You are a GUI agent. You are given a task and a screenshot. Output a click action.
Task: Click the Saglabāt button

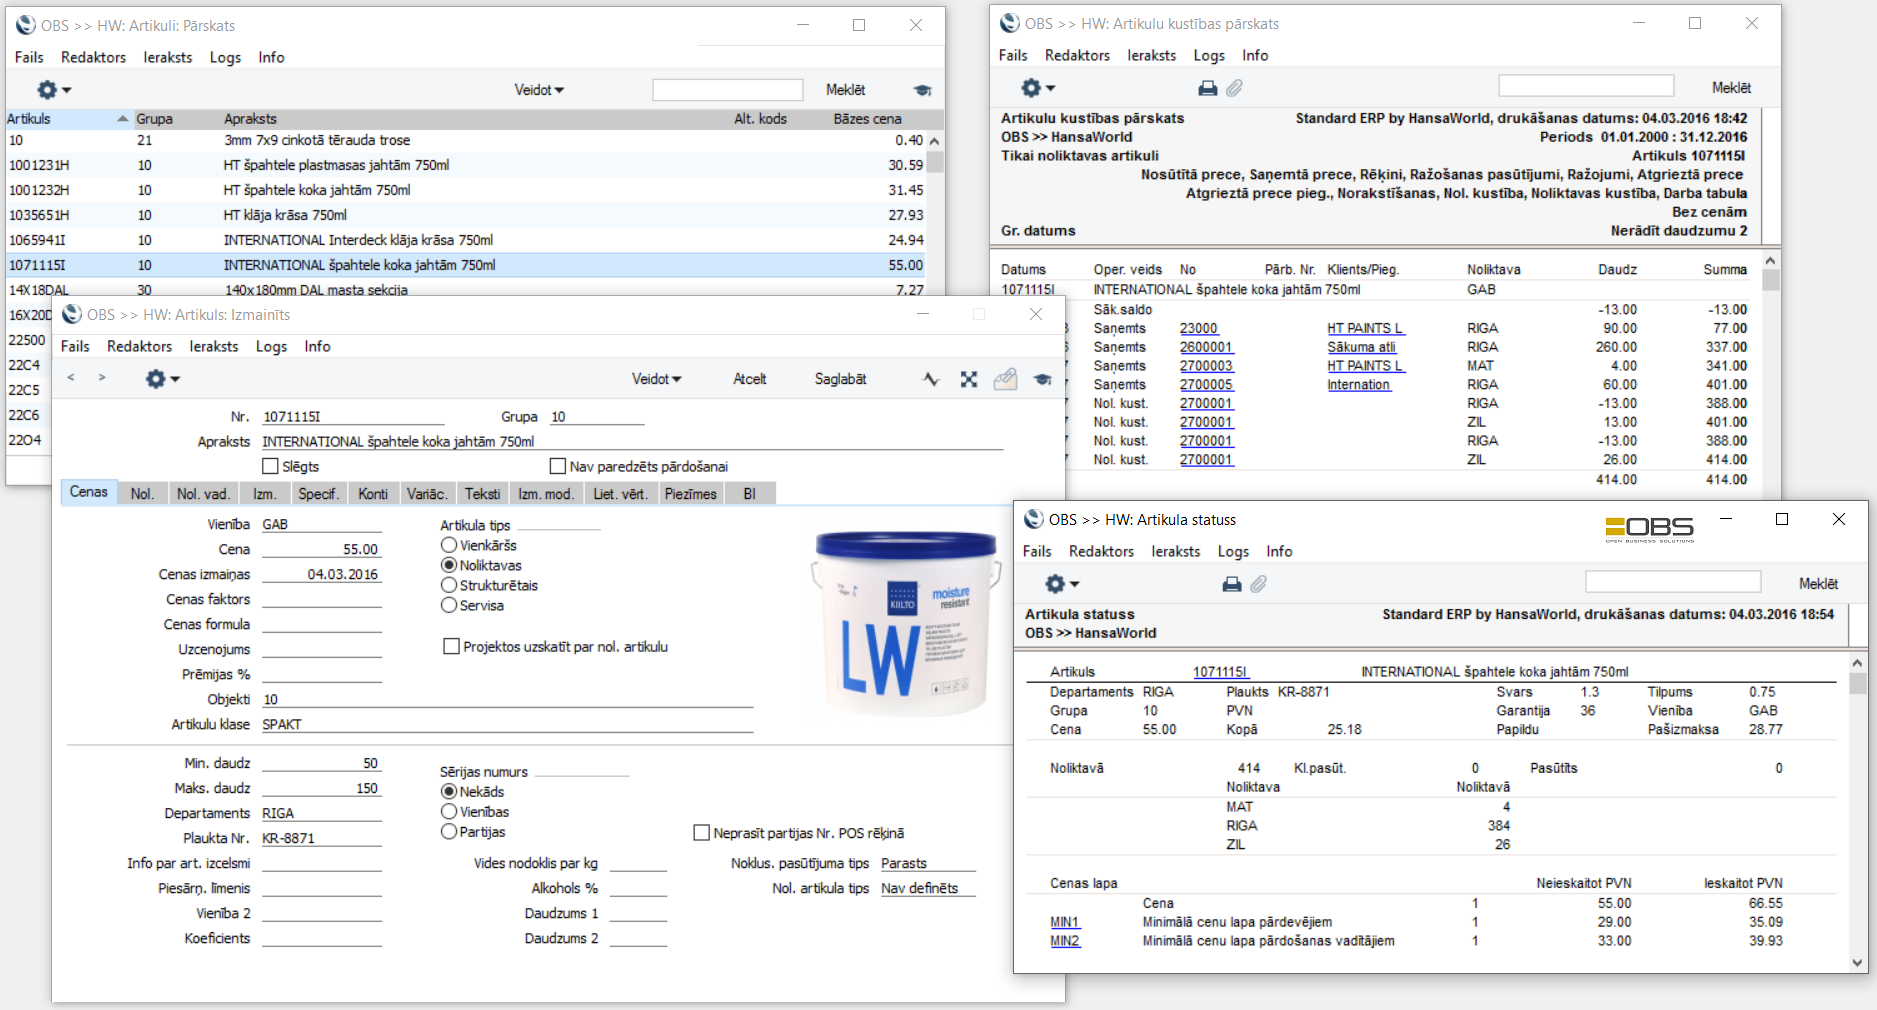pyautogui.click(x=840, y=379)
